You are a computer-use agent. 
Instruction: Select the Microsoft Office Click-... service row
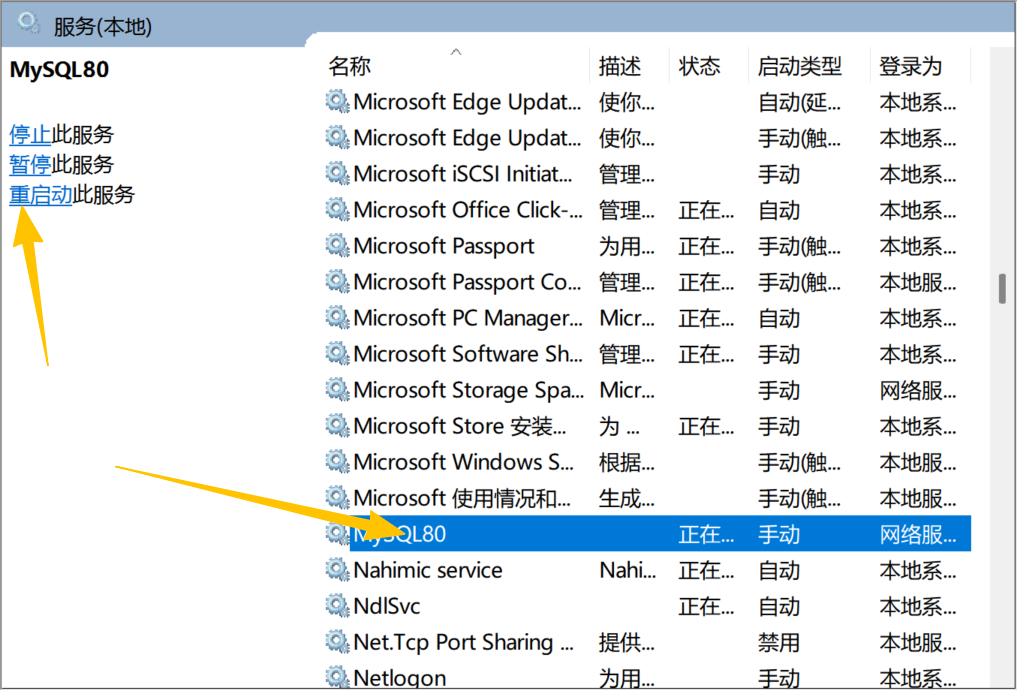pyautogui.click(x=647, y=210)
